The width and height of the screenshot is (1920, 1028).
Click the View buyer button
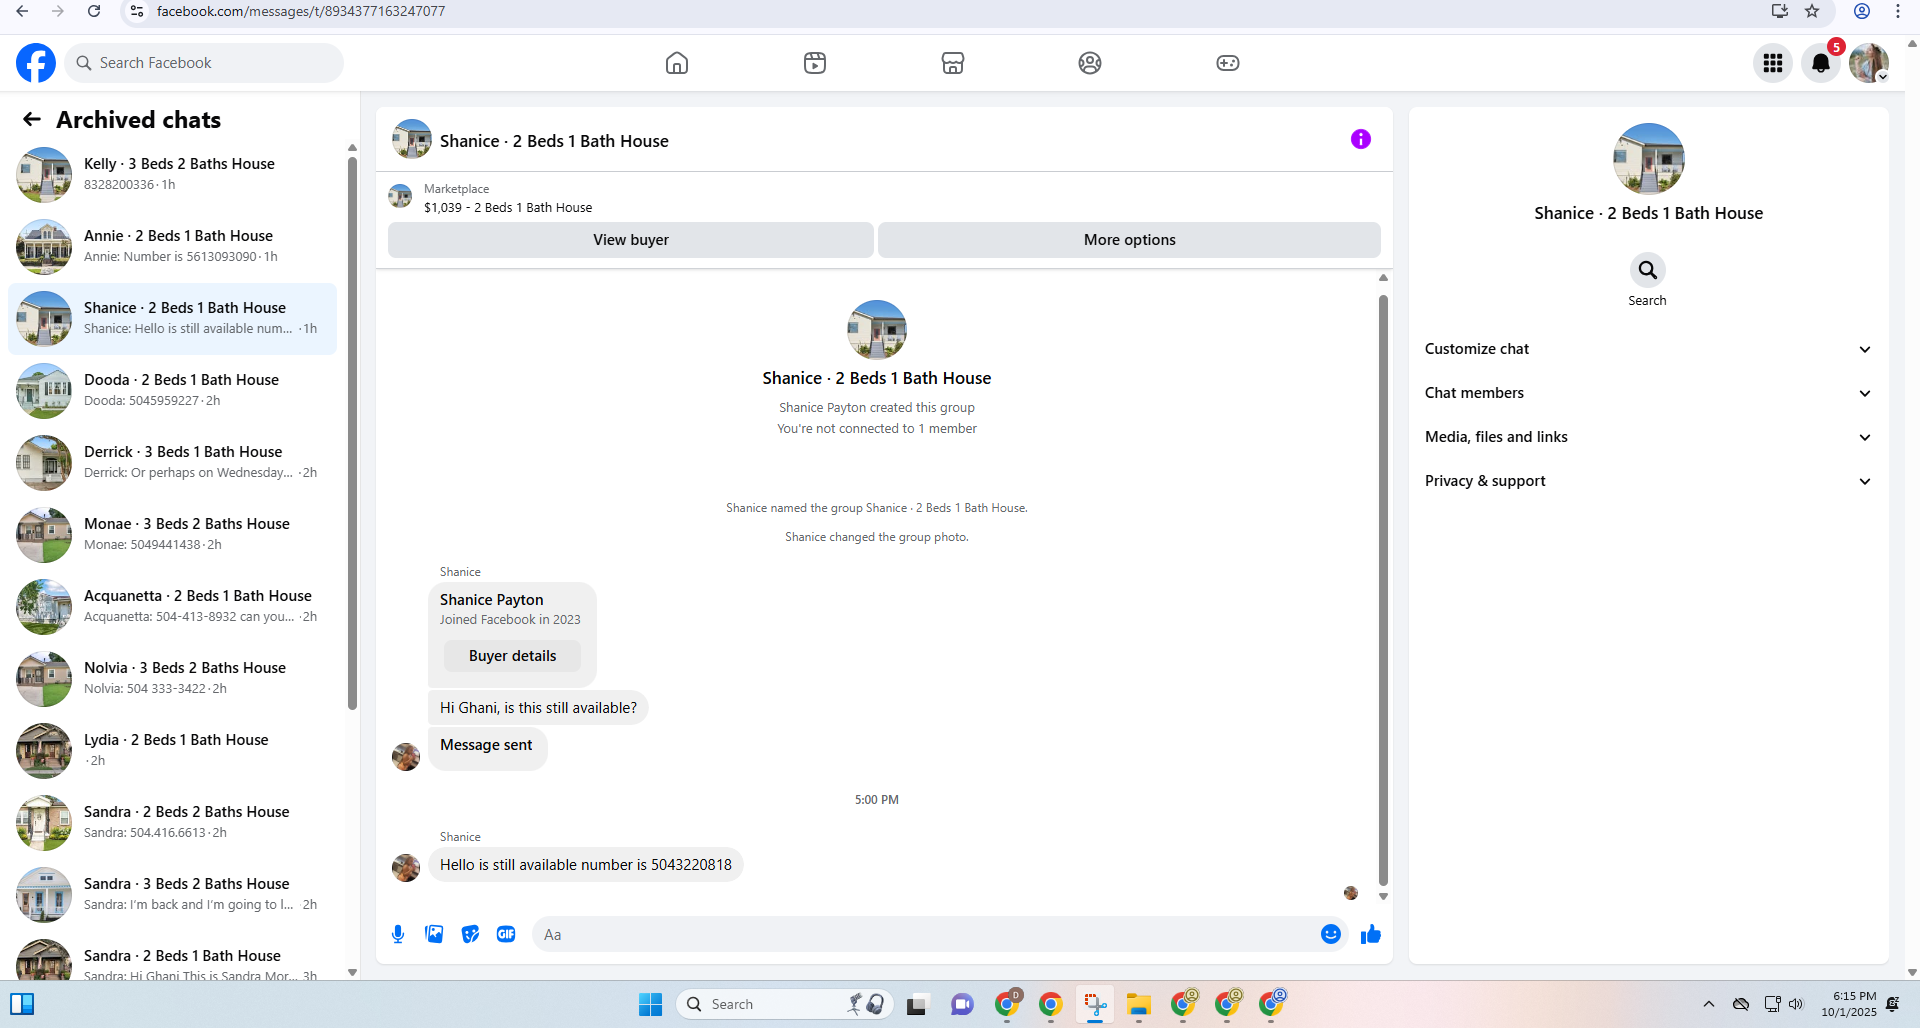point(631,240)
